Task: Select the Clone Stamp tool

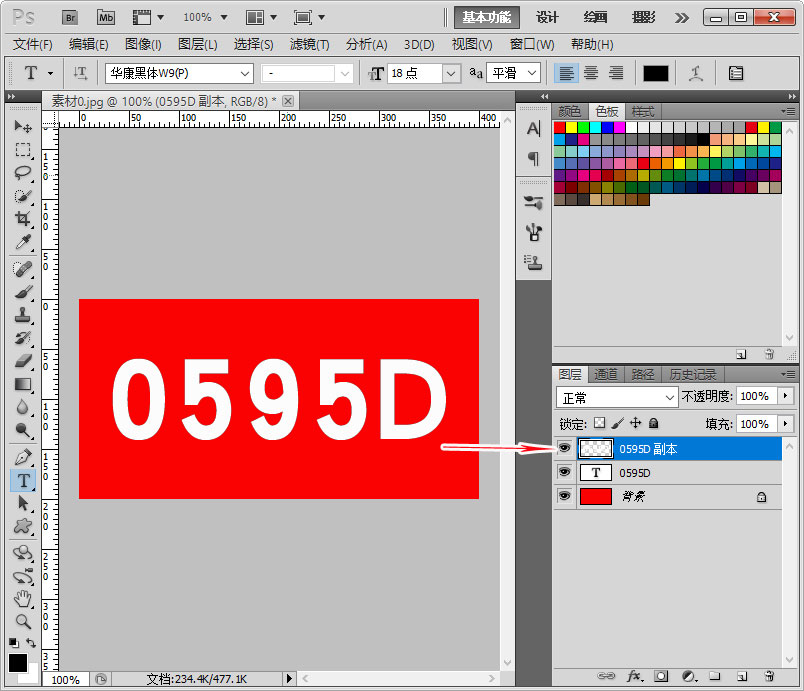Action: [x=23, y=315]
